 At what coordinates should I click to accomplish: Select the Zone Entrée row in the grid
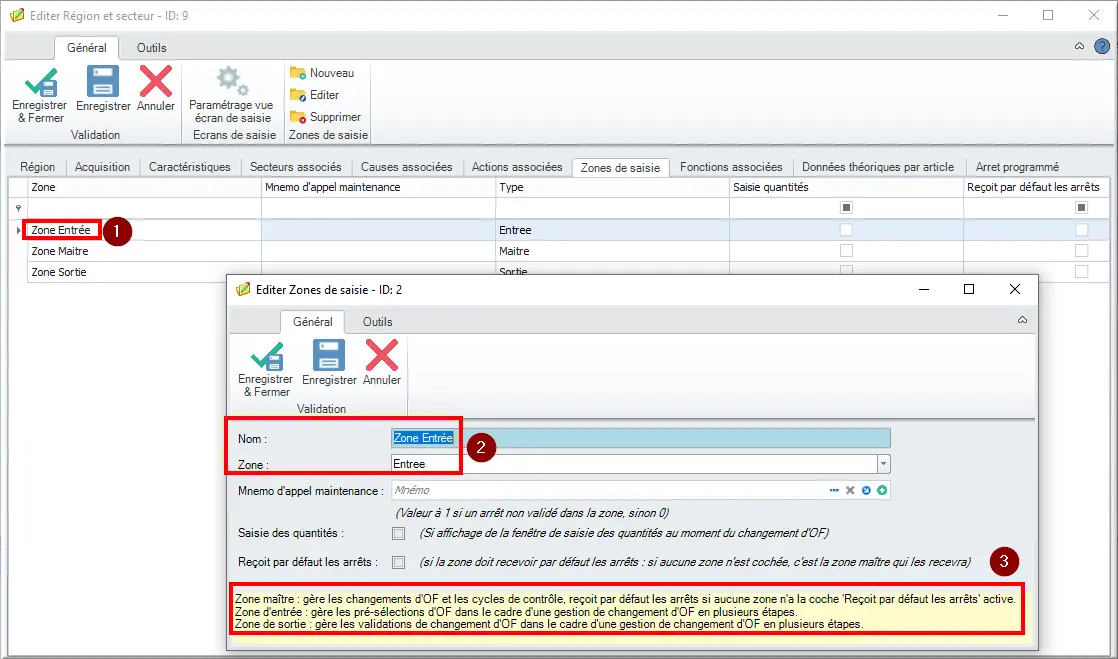(x=568, y=230)
